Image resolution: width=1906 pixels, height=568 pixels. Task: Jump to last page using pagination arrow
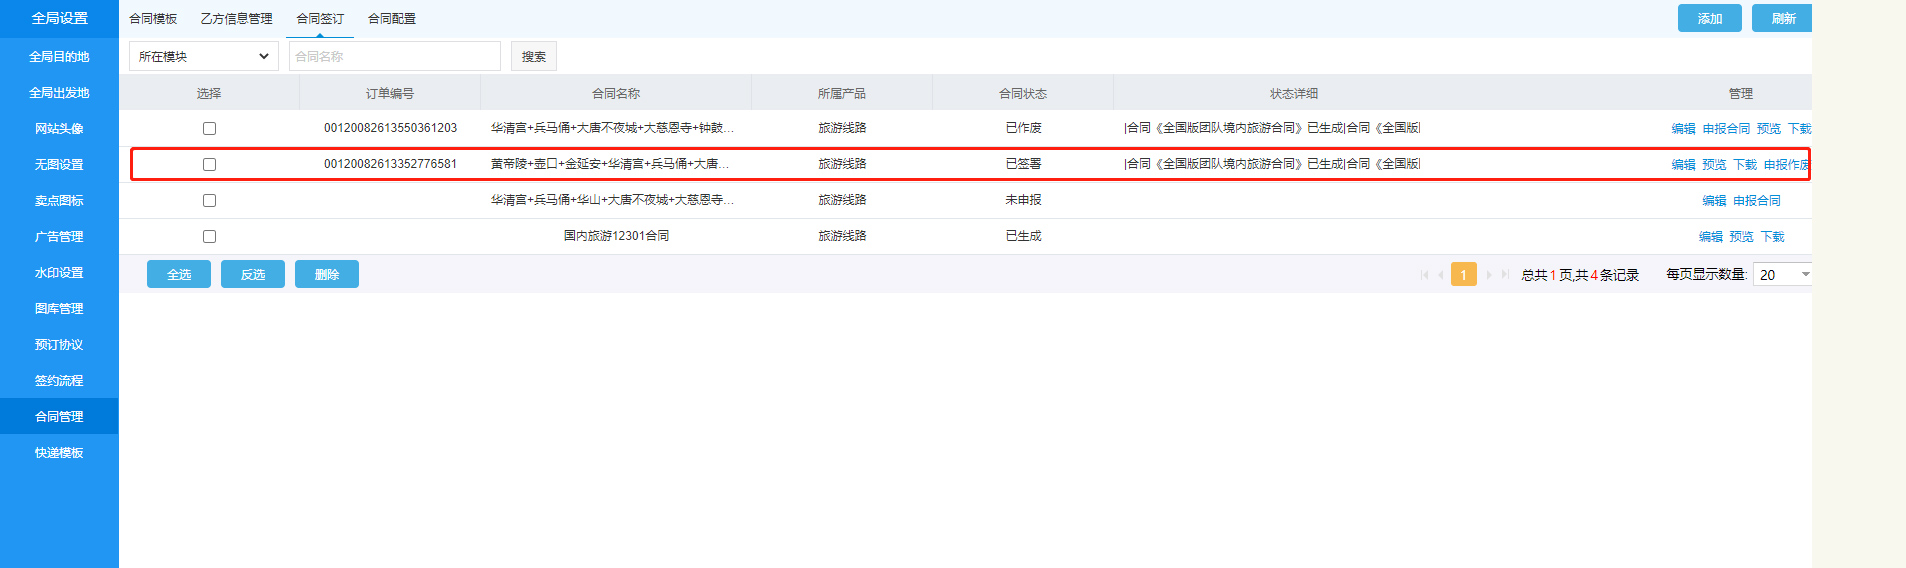pos(1505,275)
